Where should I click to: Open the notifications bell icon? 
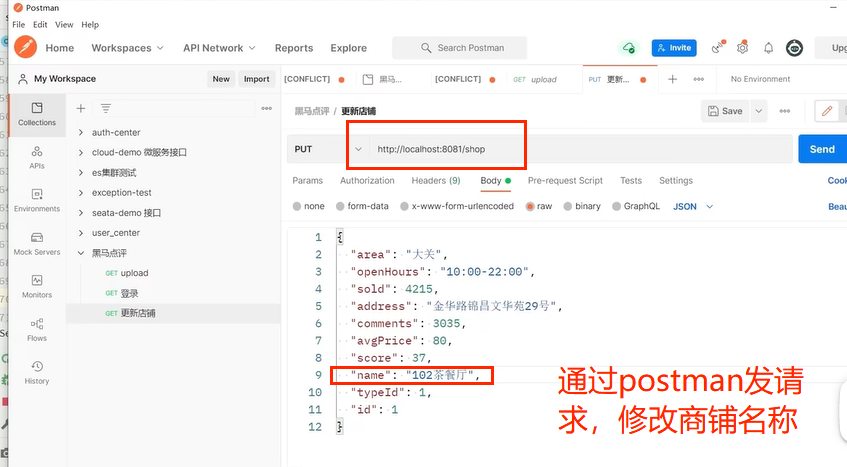(768, 48)
